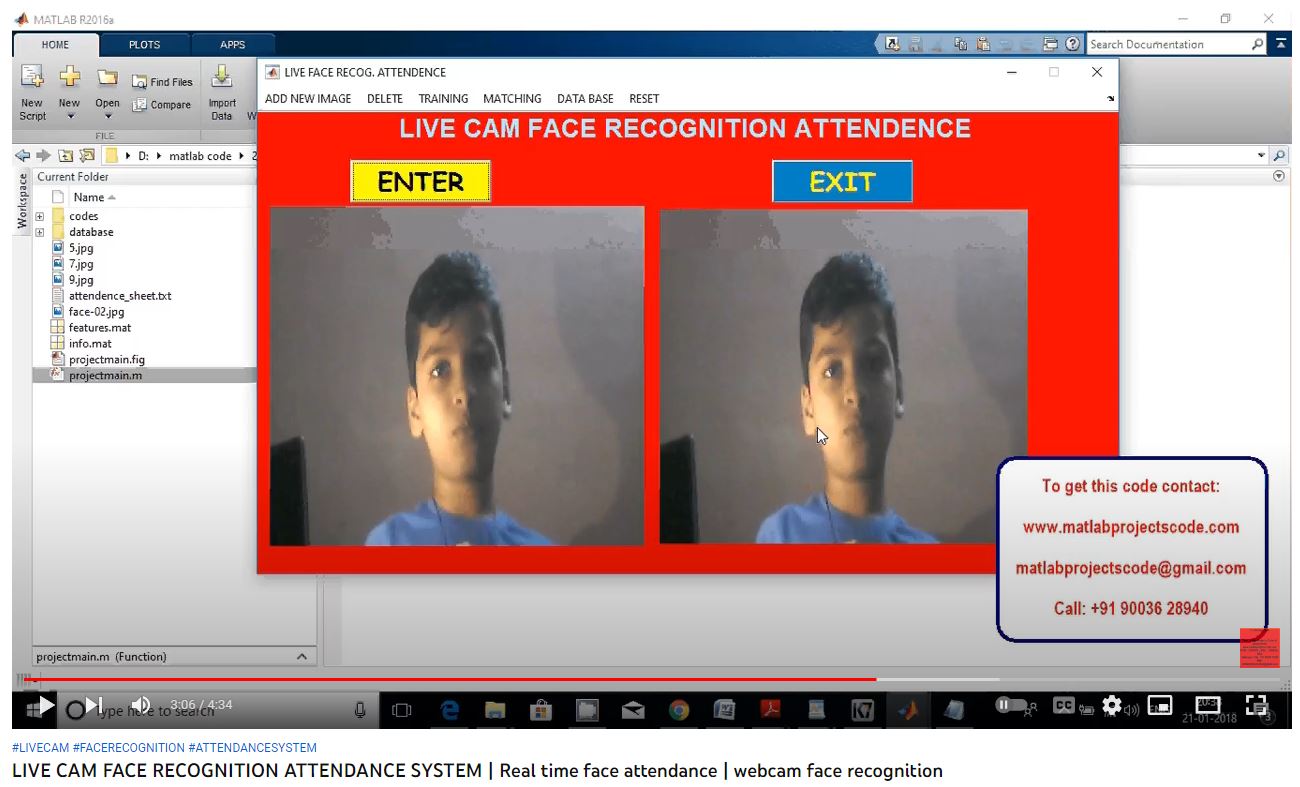Screen dimensions: 1300x787
Task: Click the up one folder level icon
Action: [66, 156]
